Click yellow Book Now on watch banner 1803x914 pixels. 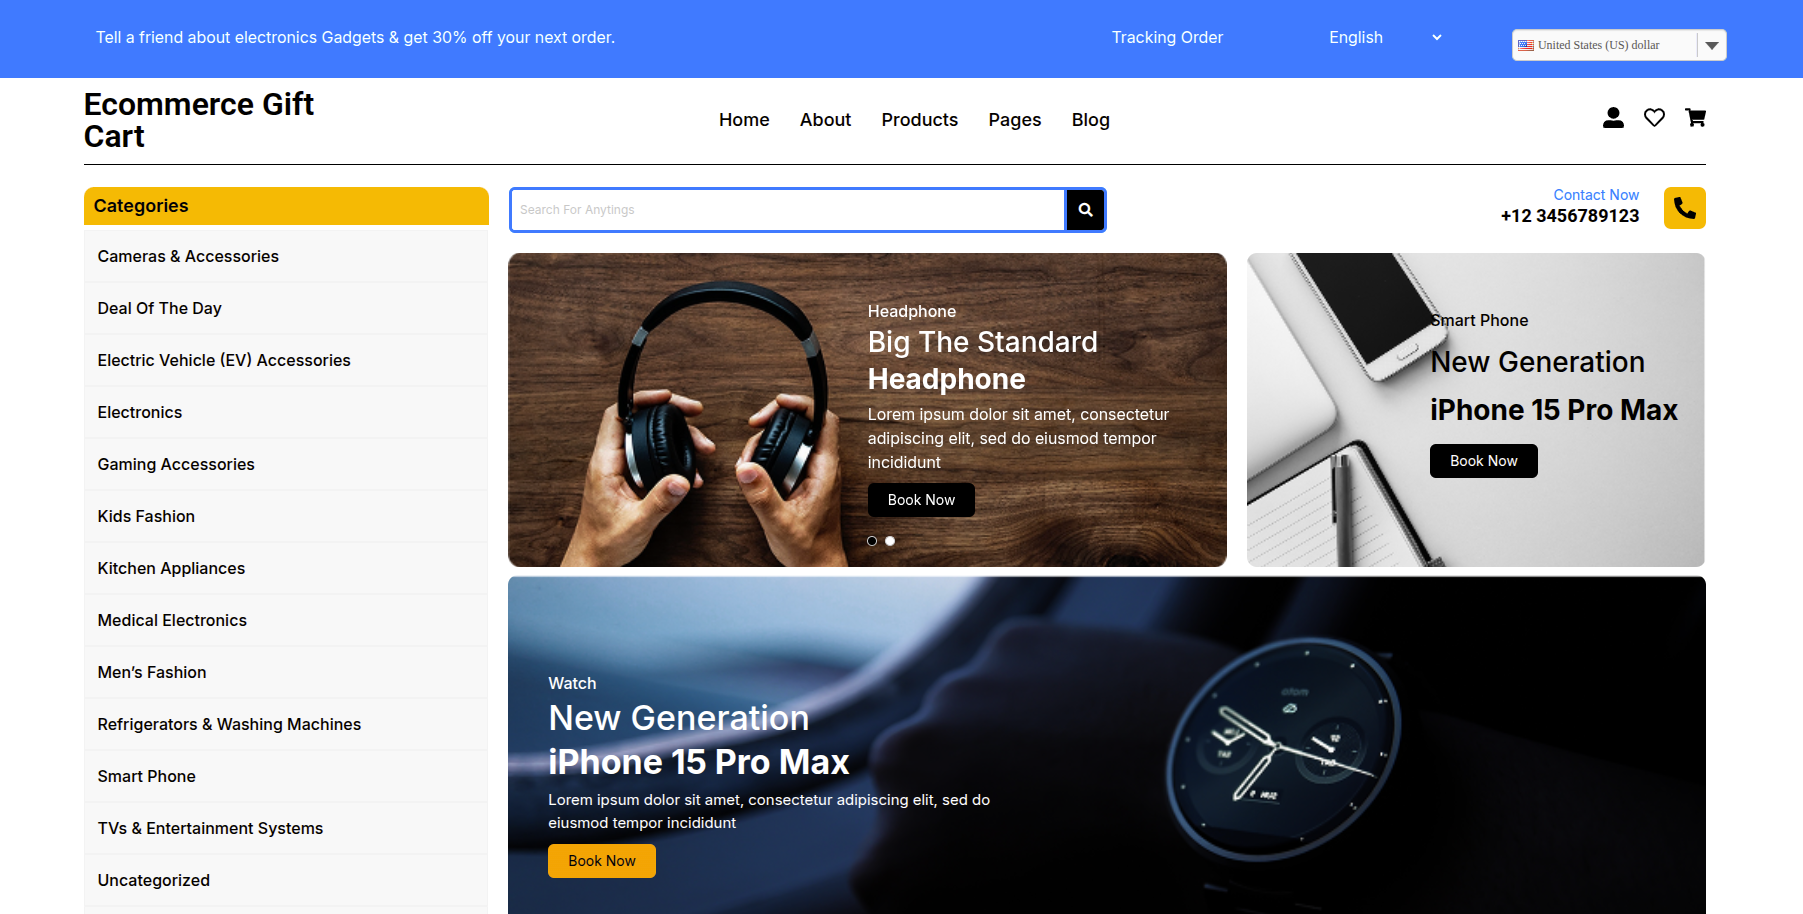pos(601,861)
